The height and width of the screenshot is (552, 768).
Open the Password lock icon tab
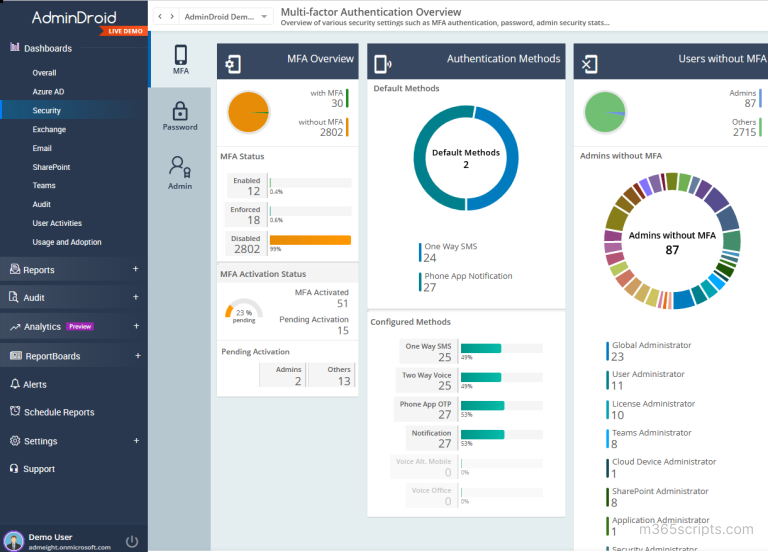coord(180,116)
